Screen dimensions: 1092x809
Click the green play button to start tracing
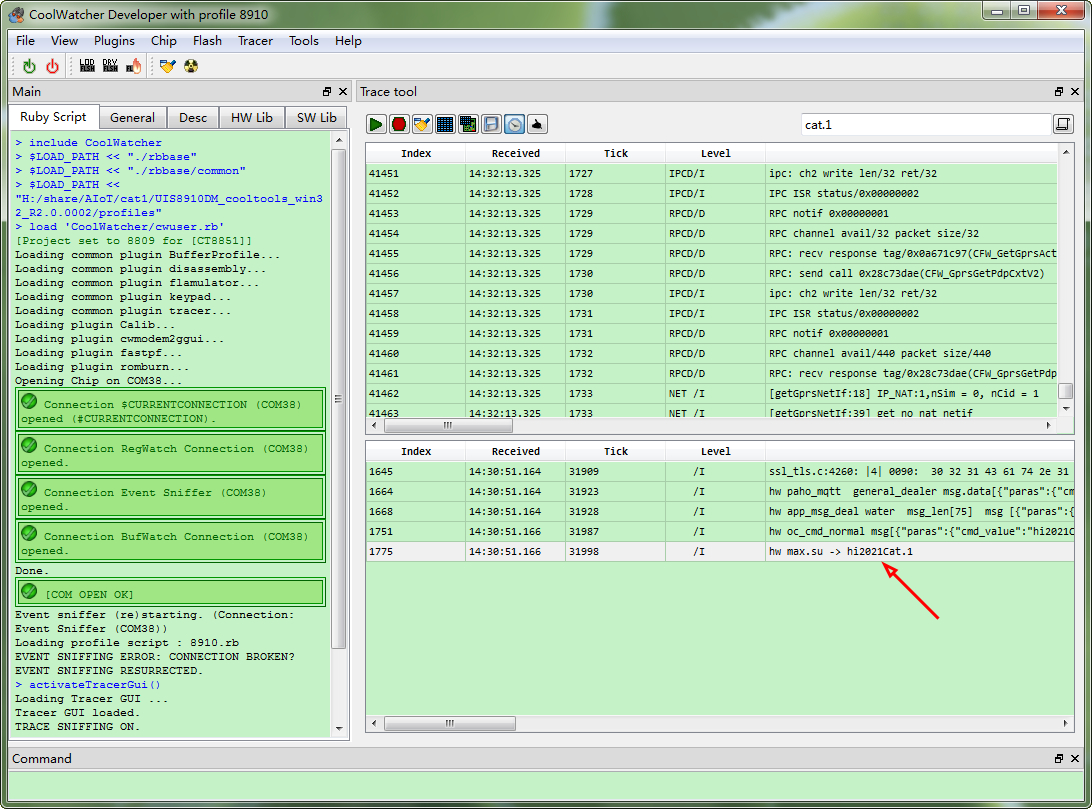(376, 124)
